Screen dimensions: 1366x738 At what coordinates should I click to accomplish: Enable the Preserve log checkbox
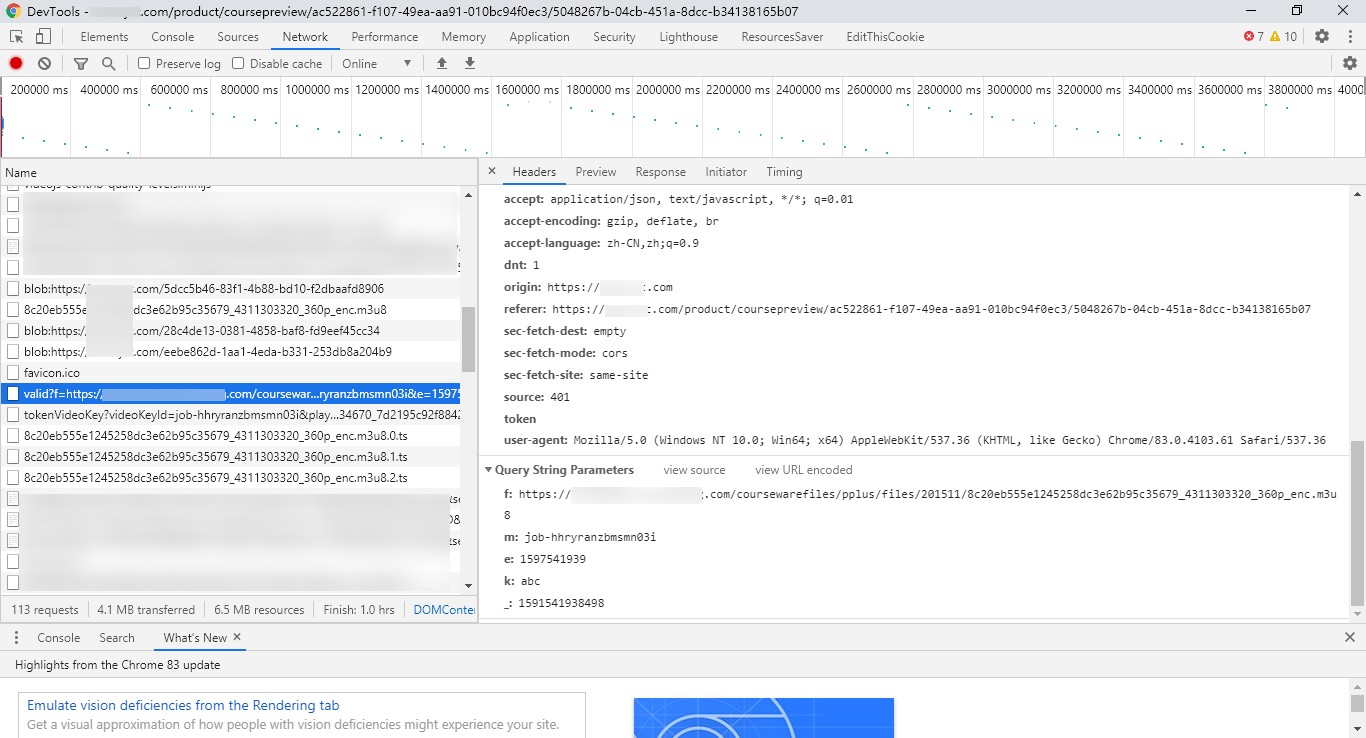pos(144,63)
